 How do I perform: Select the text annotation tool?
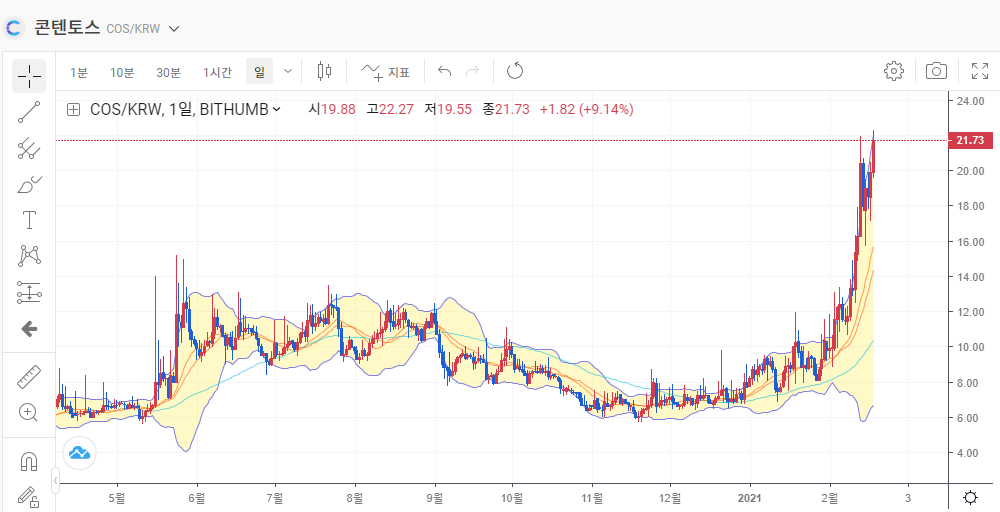29,220
